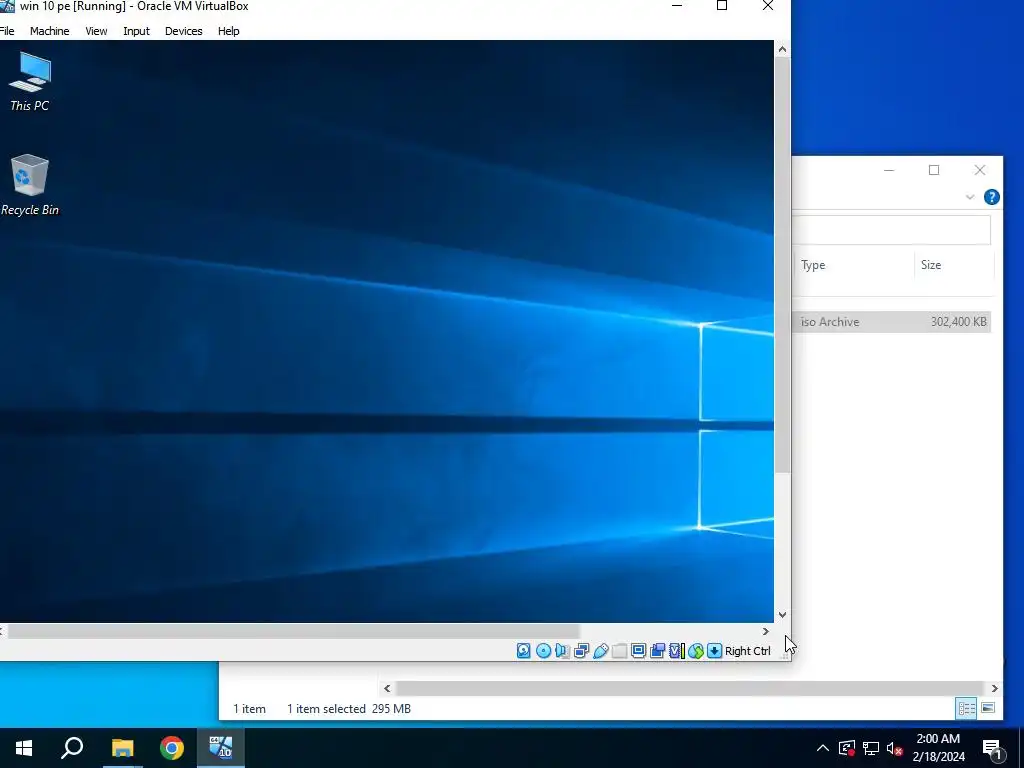This screenshot has height=768, width=1024.
Task: Open File Explorer from taskbar
Action: [122, 748]
